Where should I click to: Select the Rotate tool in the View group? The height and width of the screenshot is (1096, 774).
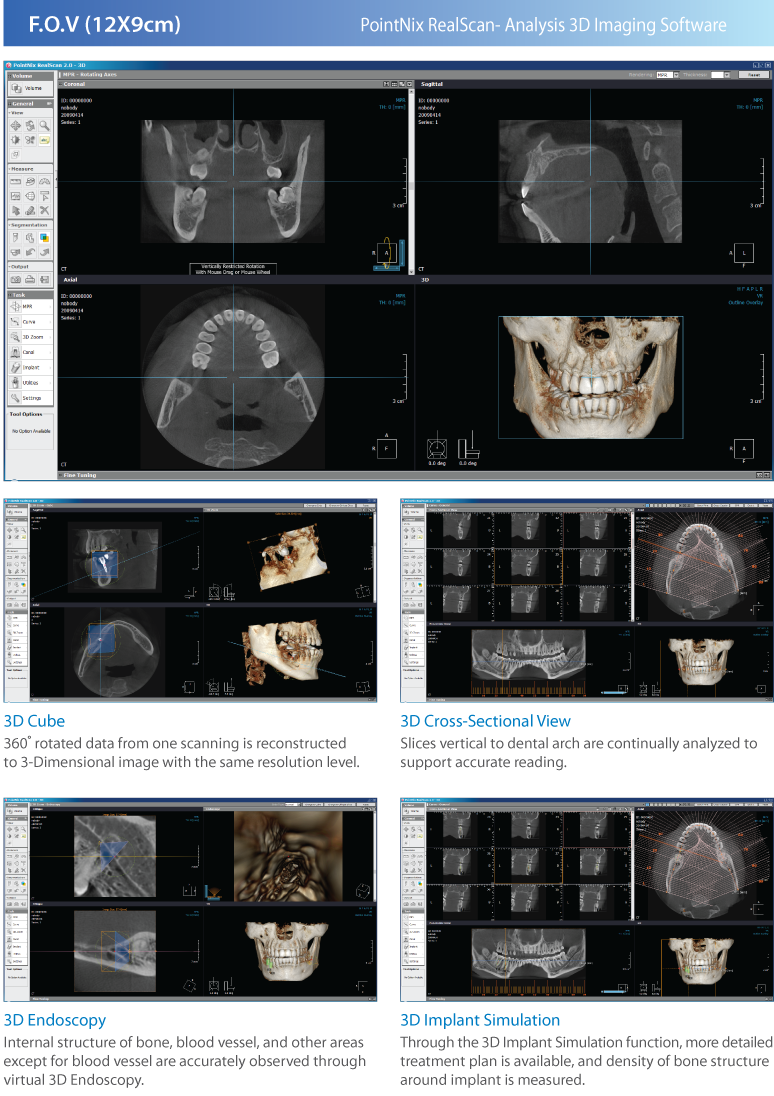click(30, 125)
